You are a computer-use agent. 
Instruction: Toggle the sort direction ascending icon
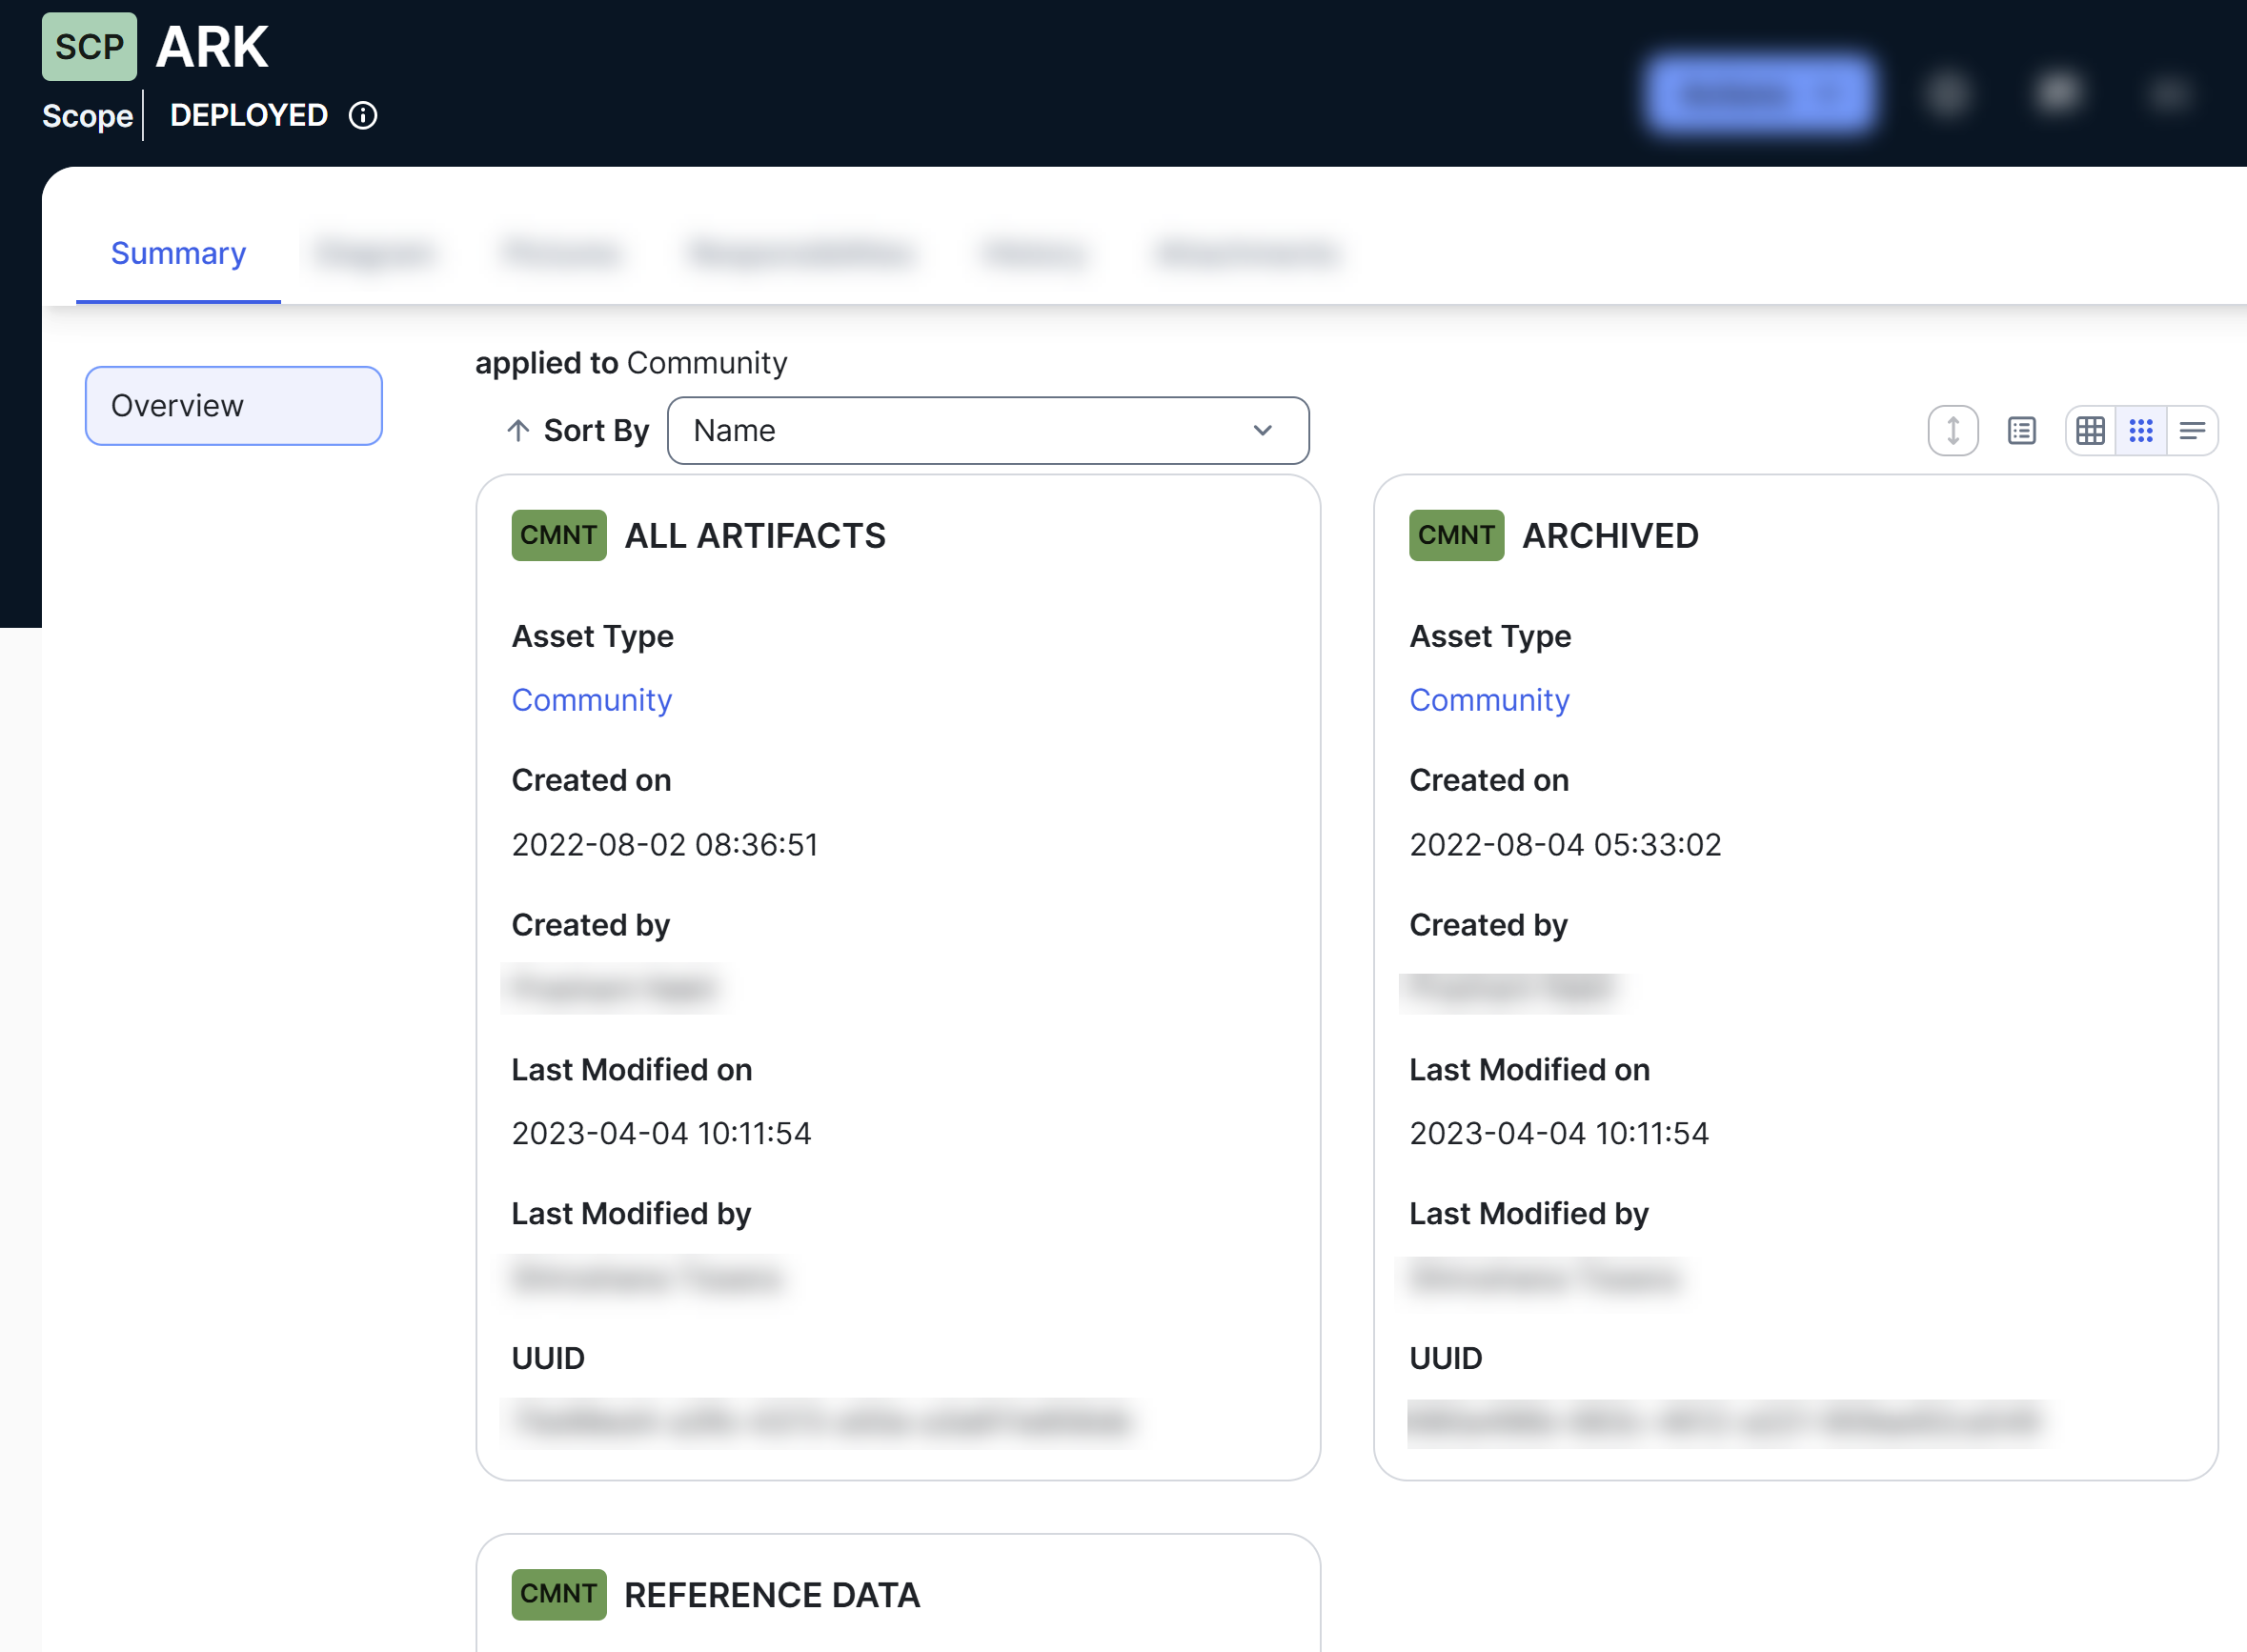(518, 429)
